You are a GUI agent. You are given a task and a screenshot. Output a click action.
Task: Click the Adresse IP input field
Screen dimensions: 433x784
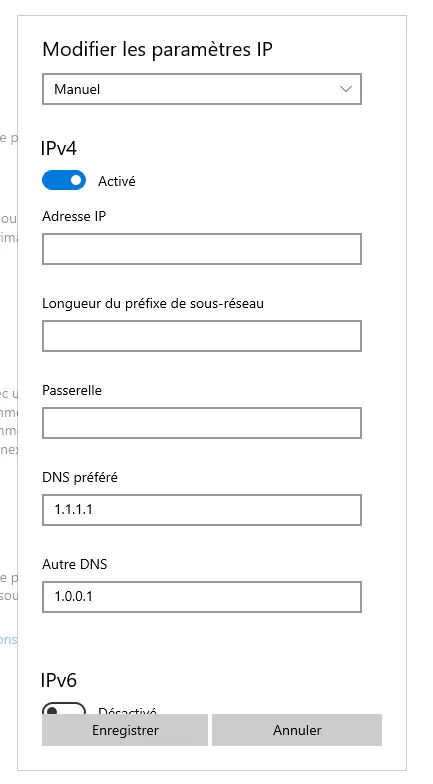pos(202,249)
